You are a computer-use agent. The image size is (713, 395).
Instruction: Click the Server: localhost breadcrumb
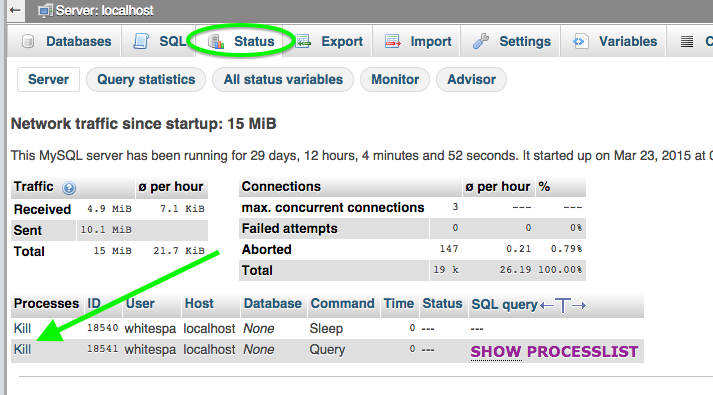pyautogui.click(x=105, y=10)
